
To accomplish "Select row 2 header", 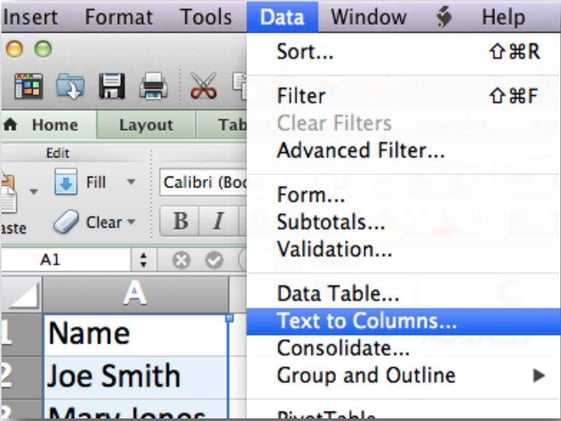I will point(21,377).
